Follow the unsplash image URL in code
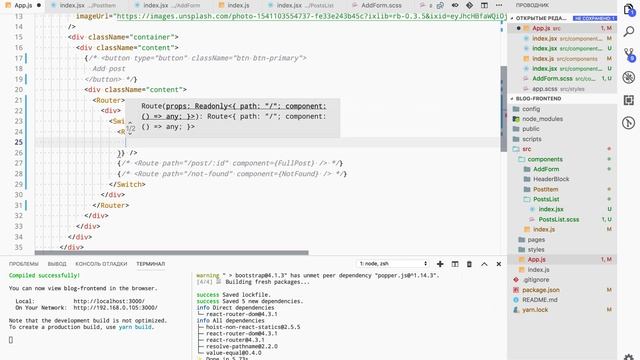The height and width of the screenshot is (360, 640). coord(311,16)
